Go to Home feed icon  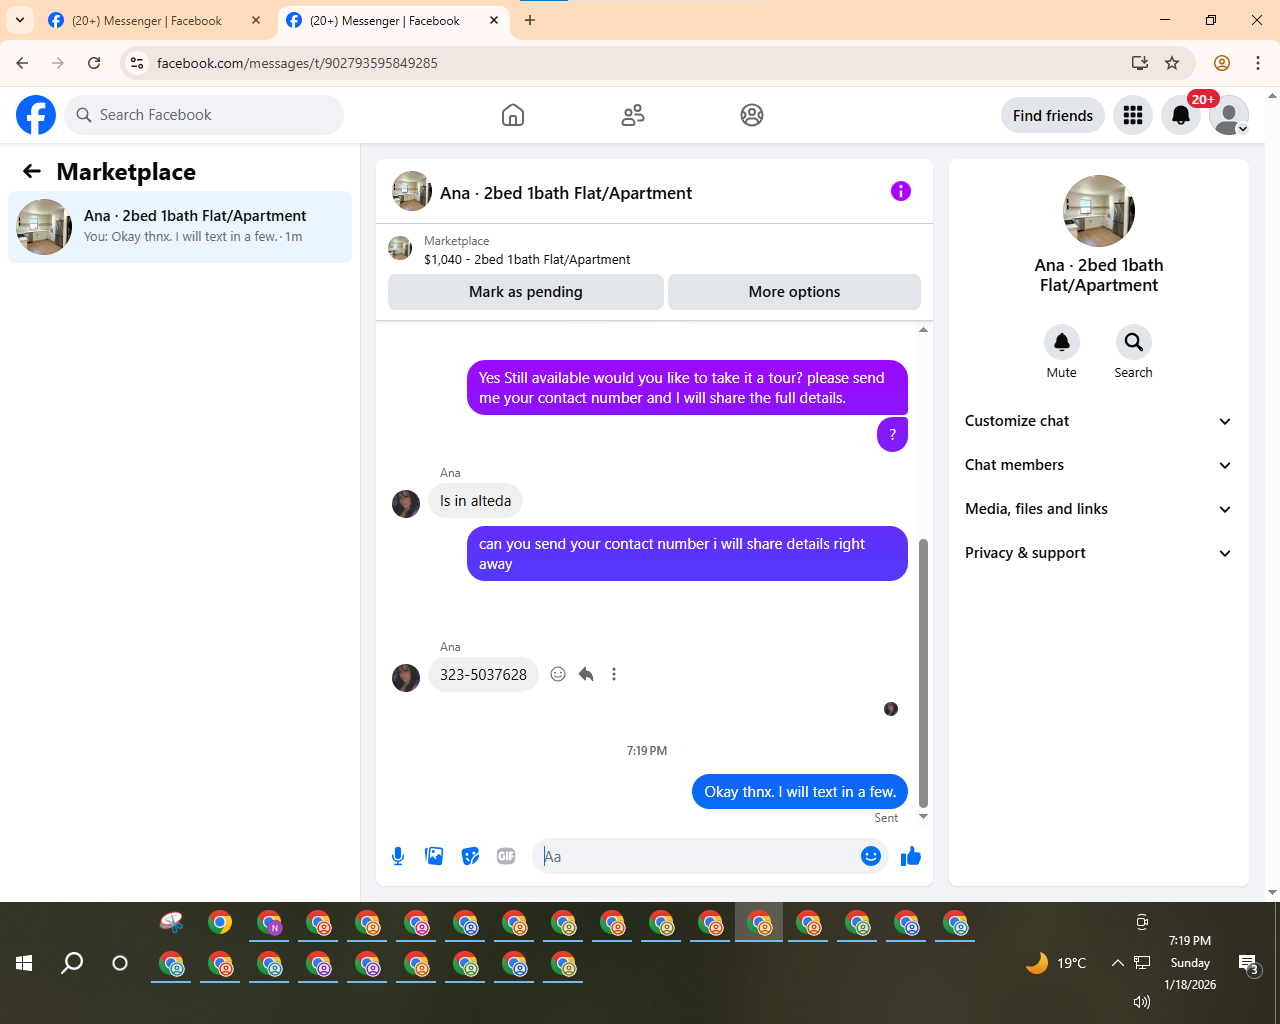[x=513, y=115]
